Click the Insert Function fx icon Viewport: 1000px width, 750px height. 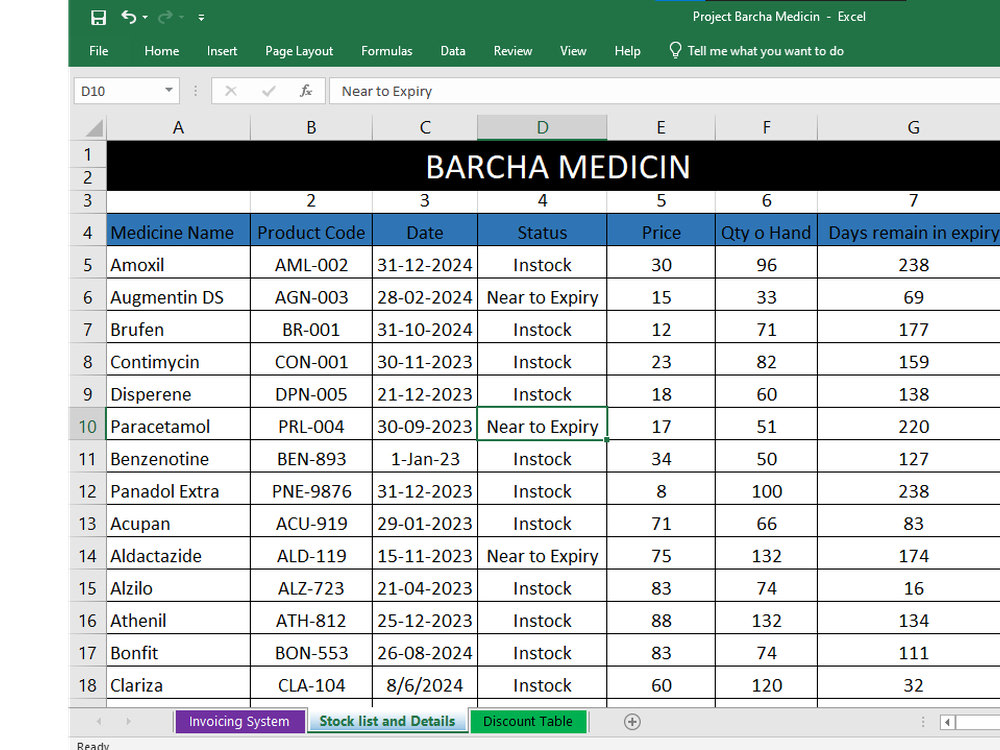306,91
